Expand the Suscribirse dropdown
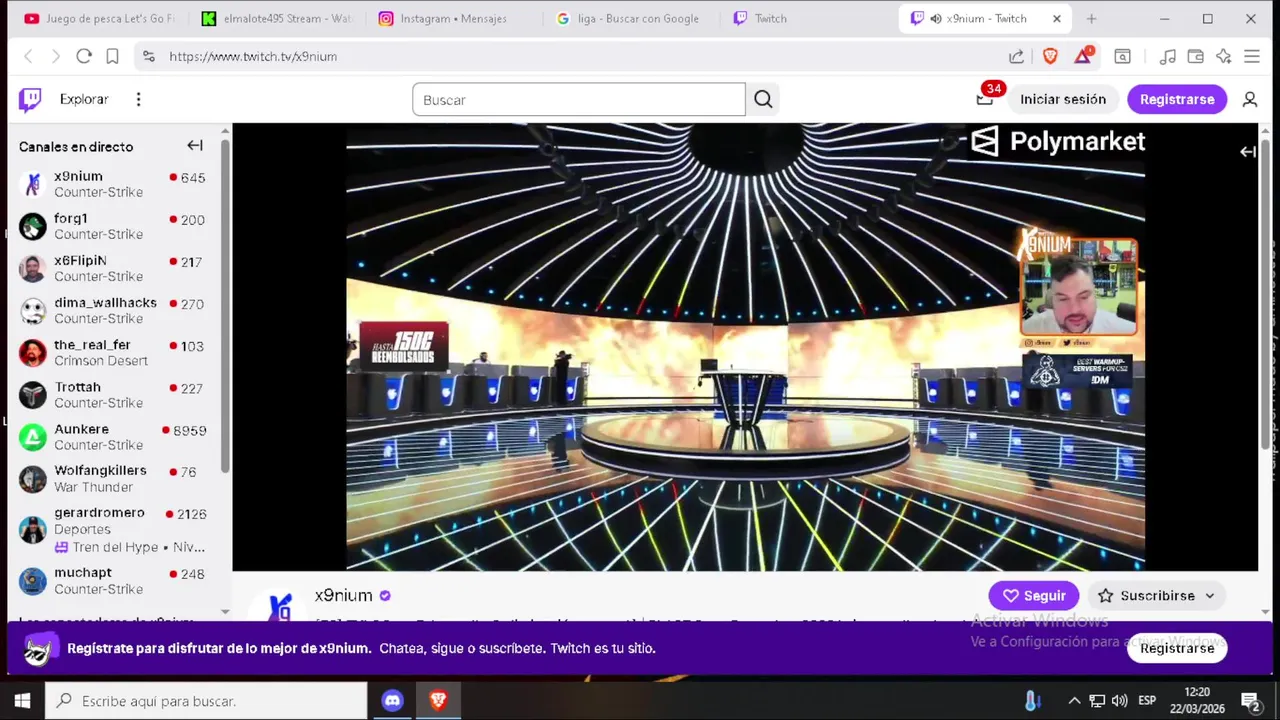 [x=1209, y=596]
